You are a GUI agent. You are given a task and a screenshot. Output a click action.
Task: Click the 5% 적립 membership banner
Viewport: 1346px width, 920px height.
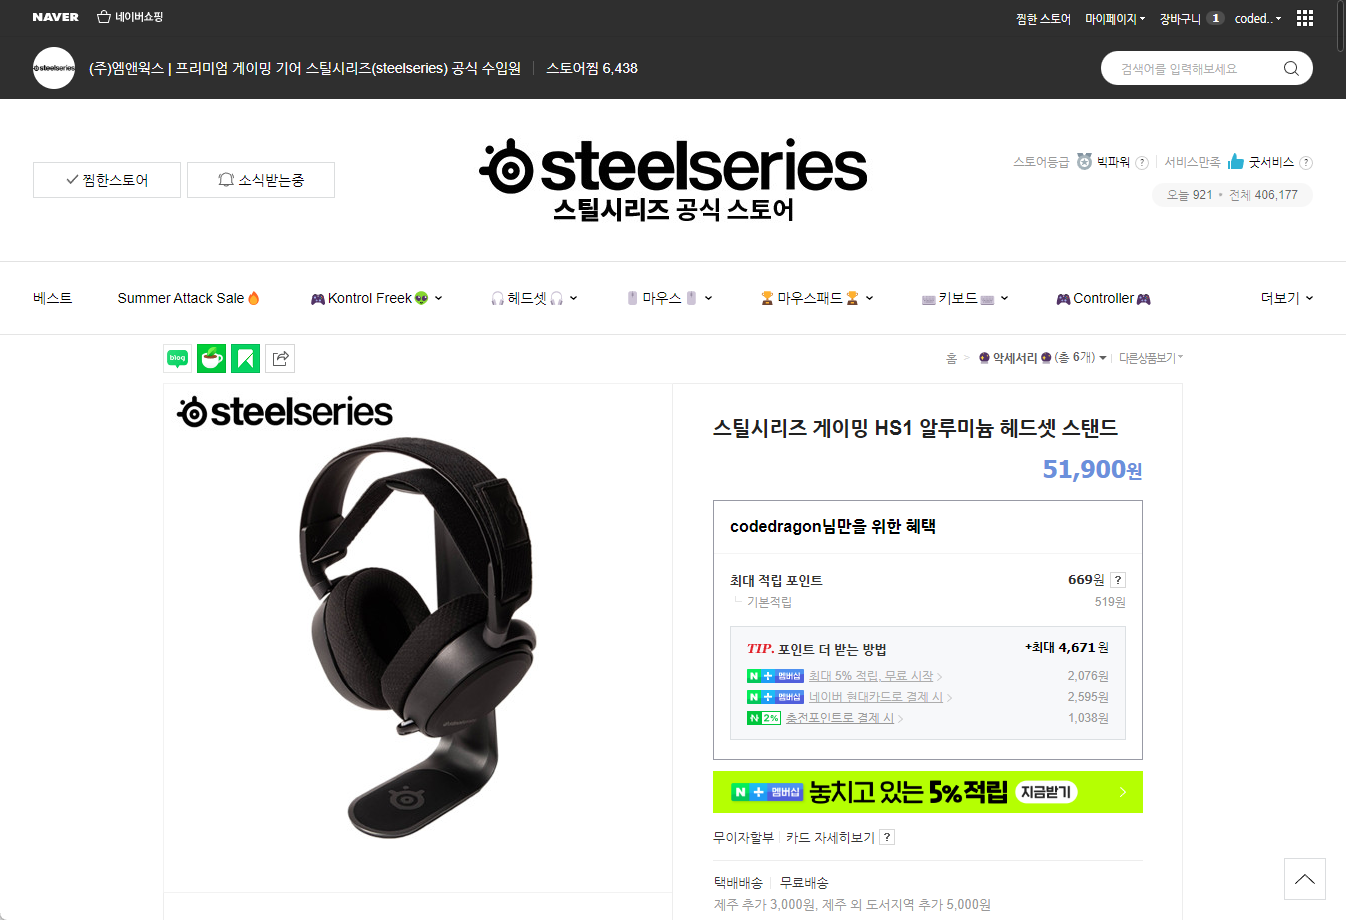[928, 792]
